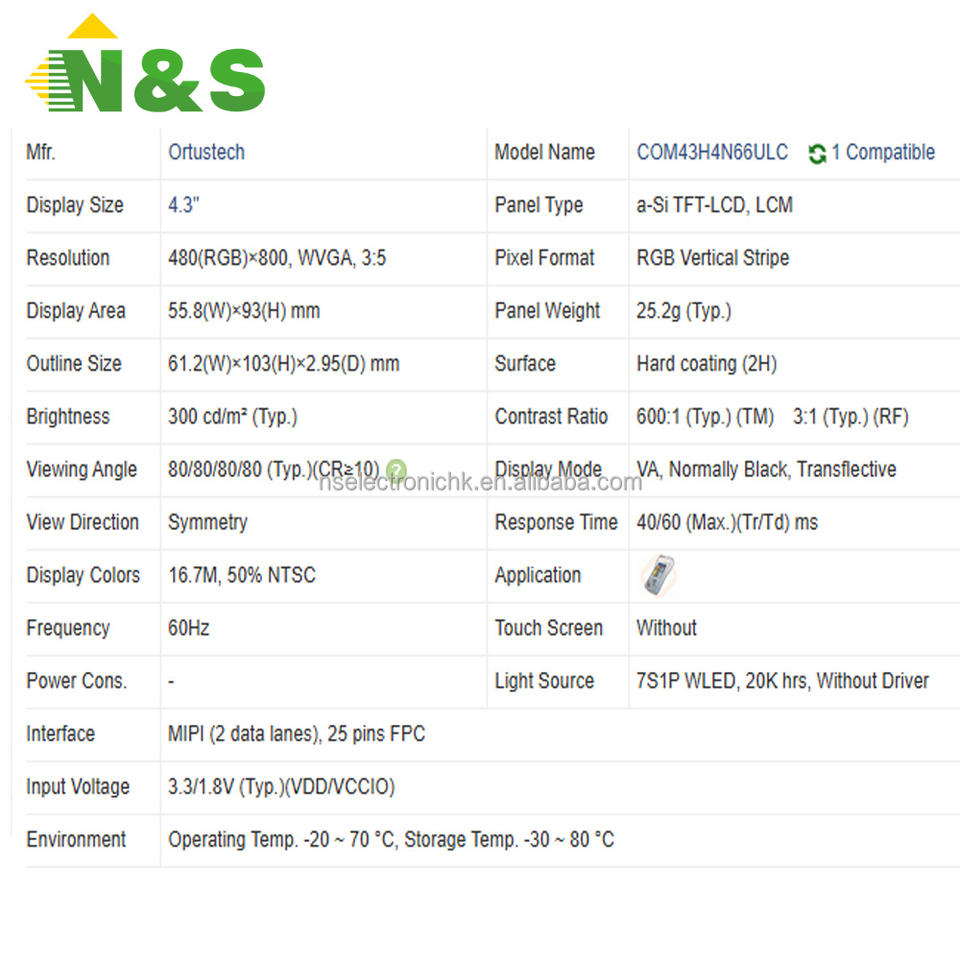960x960 pixels.
Task: Click the handheld device application icon
Action: pos(658,575)
